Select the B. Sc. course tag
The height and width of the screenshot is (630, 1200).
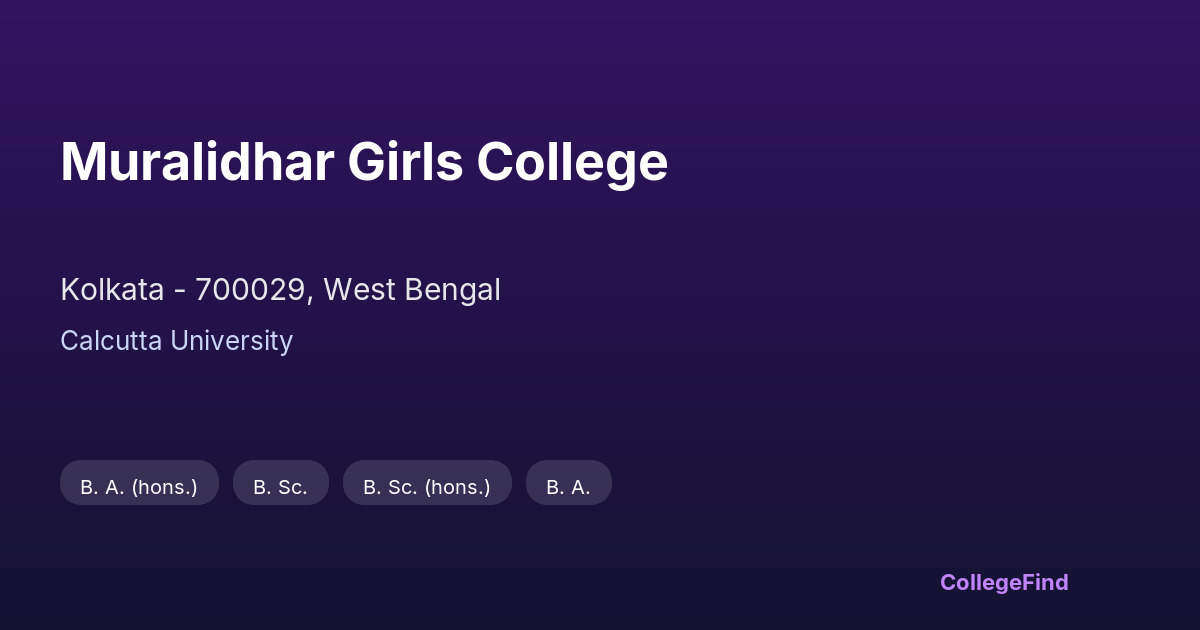(280, 487)
